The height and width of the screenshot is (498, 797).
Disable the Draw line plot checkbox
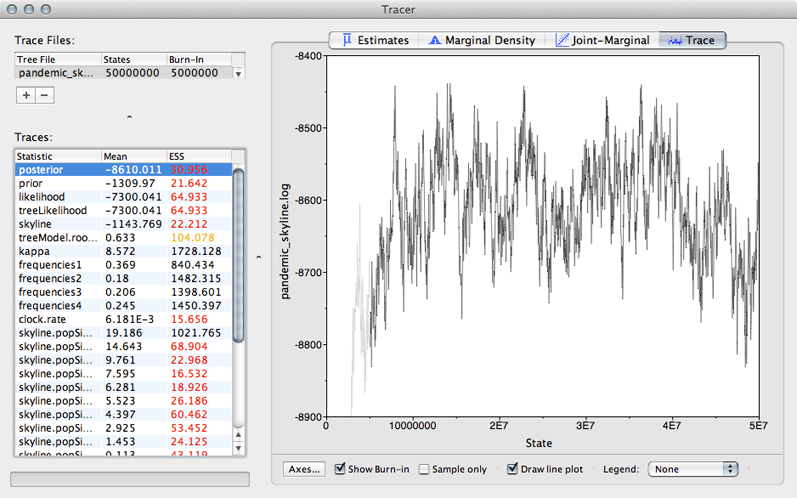(512, 469)
